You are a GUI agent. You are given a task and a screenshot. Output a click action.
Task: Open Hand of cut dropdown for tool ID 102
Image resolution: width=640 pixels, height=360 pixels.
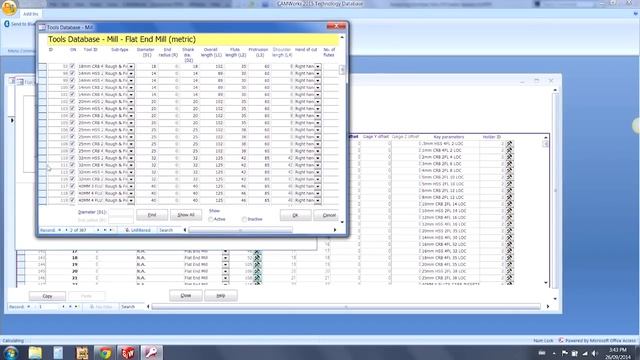tap(318, 102)
